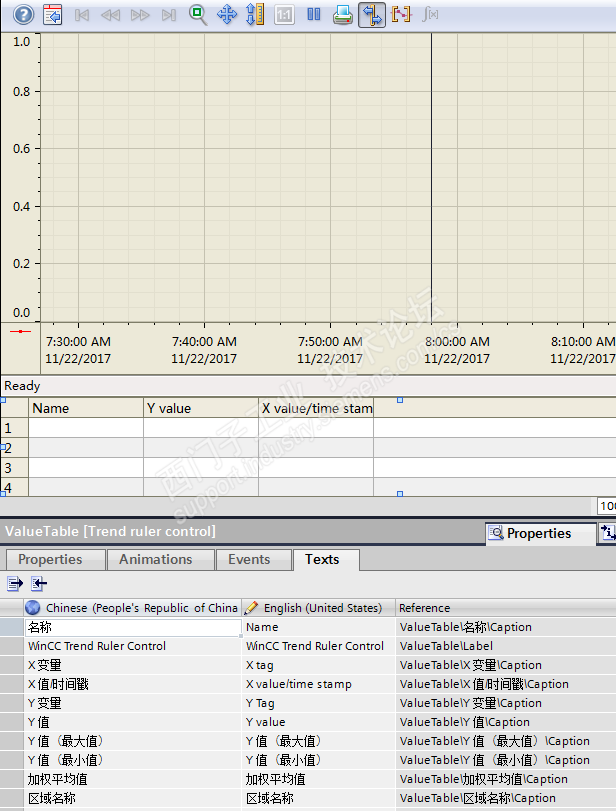
Task: Select the English cell 'Y Tag'
Action: click(x=319, y=703)
